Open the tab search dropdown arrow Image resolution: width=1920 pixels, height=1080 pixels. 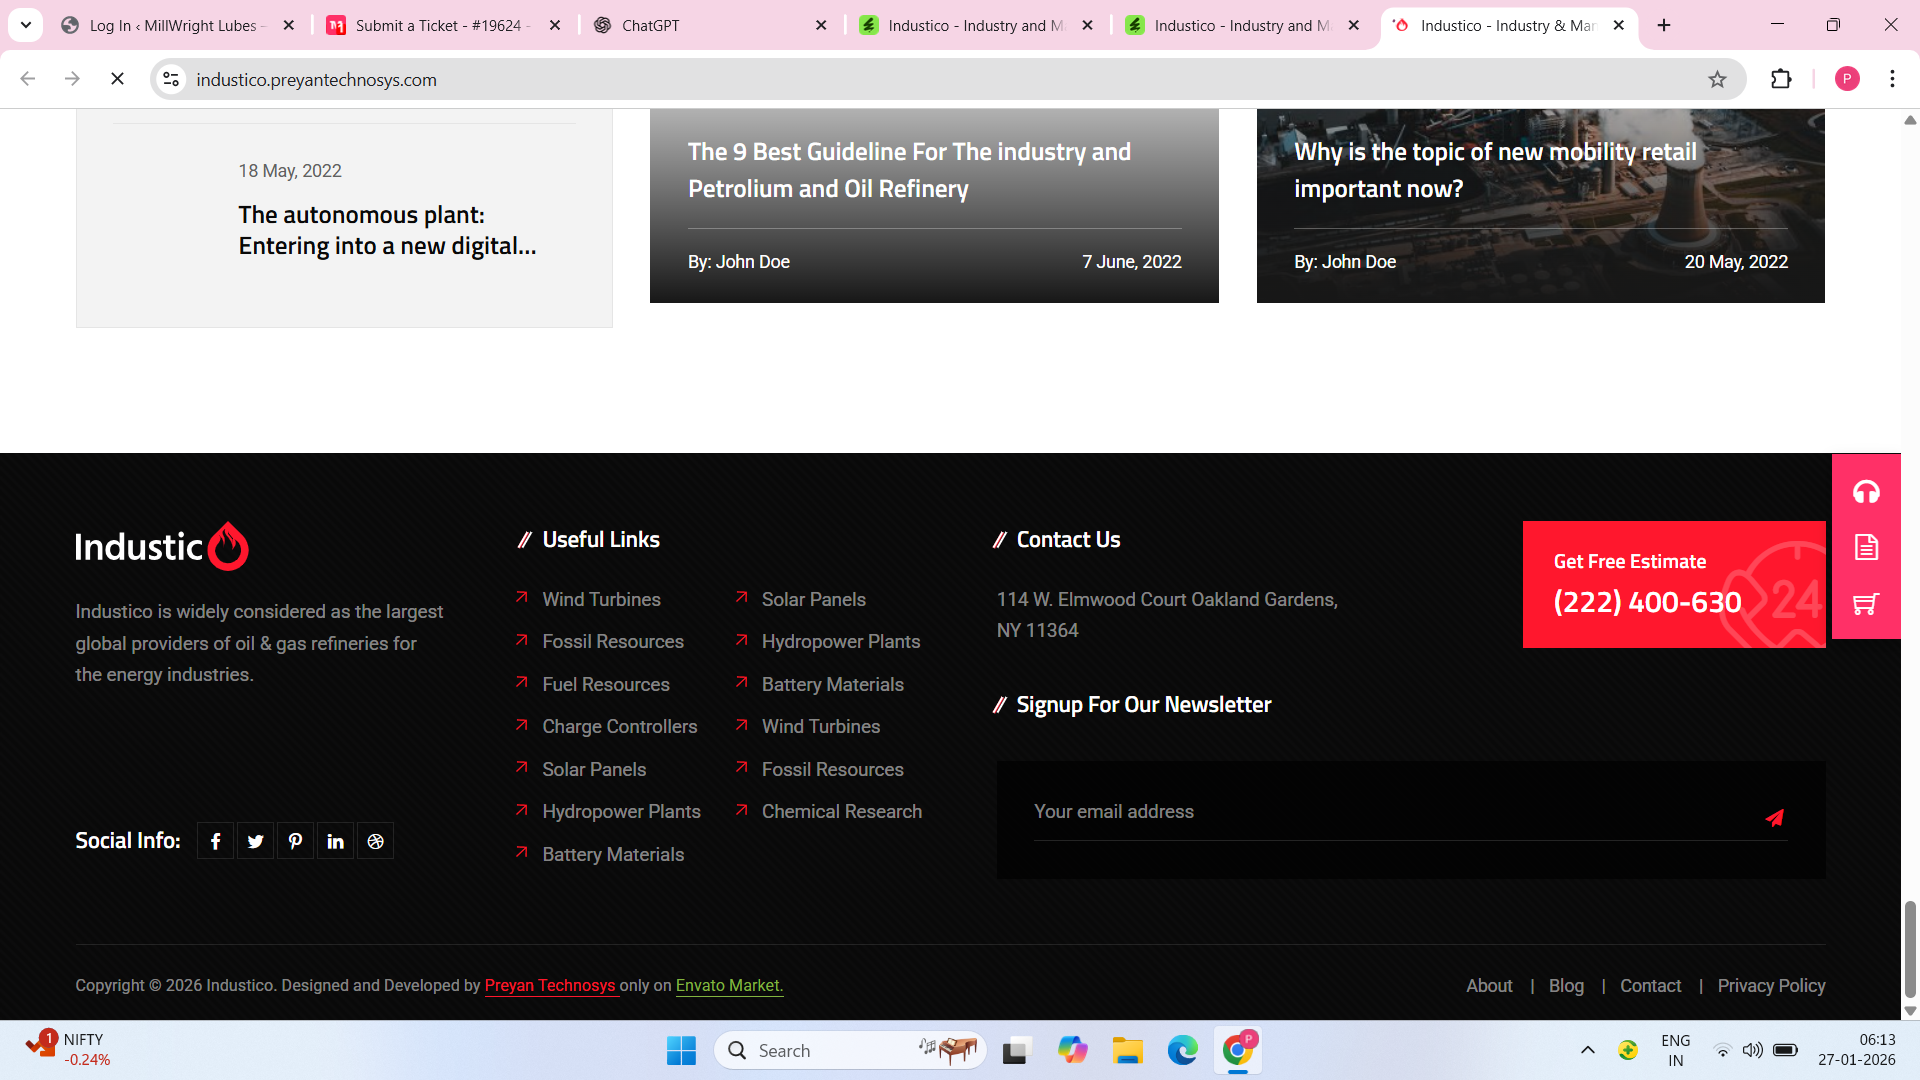click(26, 25)
